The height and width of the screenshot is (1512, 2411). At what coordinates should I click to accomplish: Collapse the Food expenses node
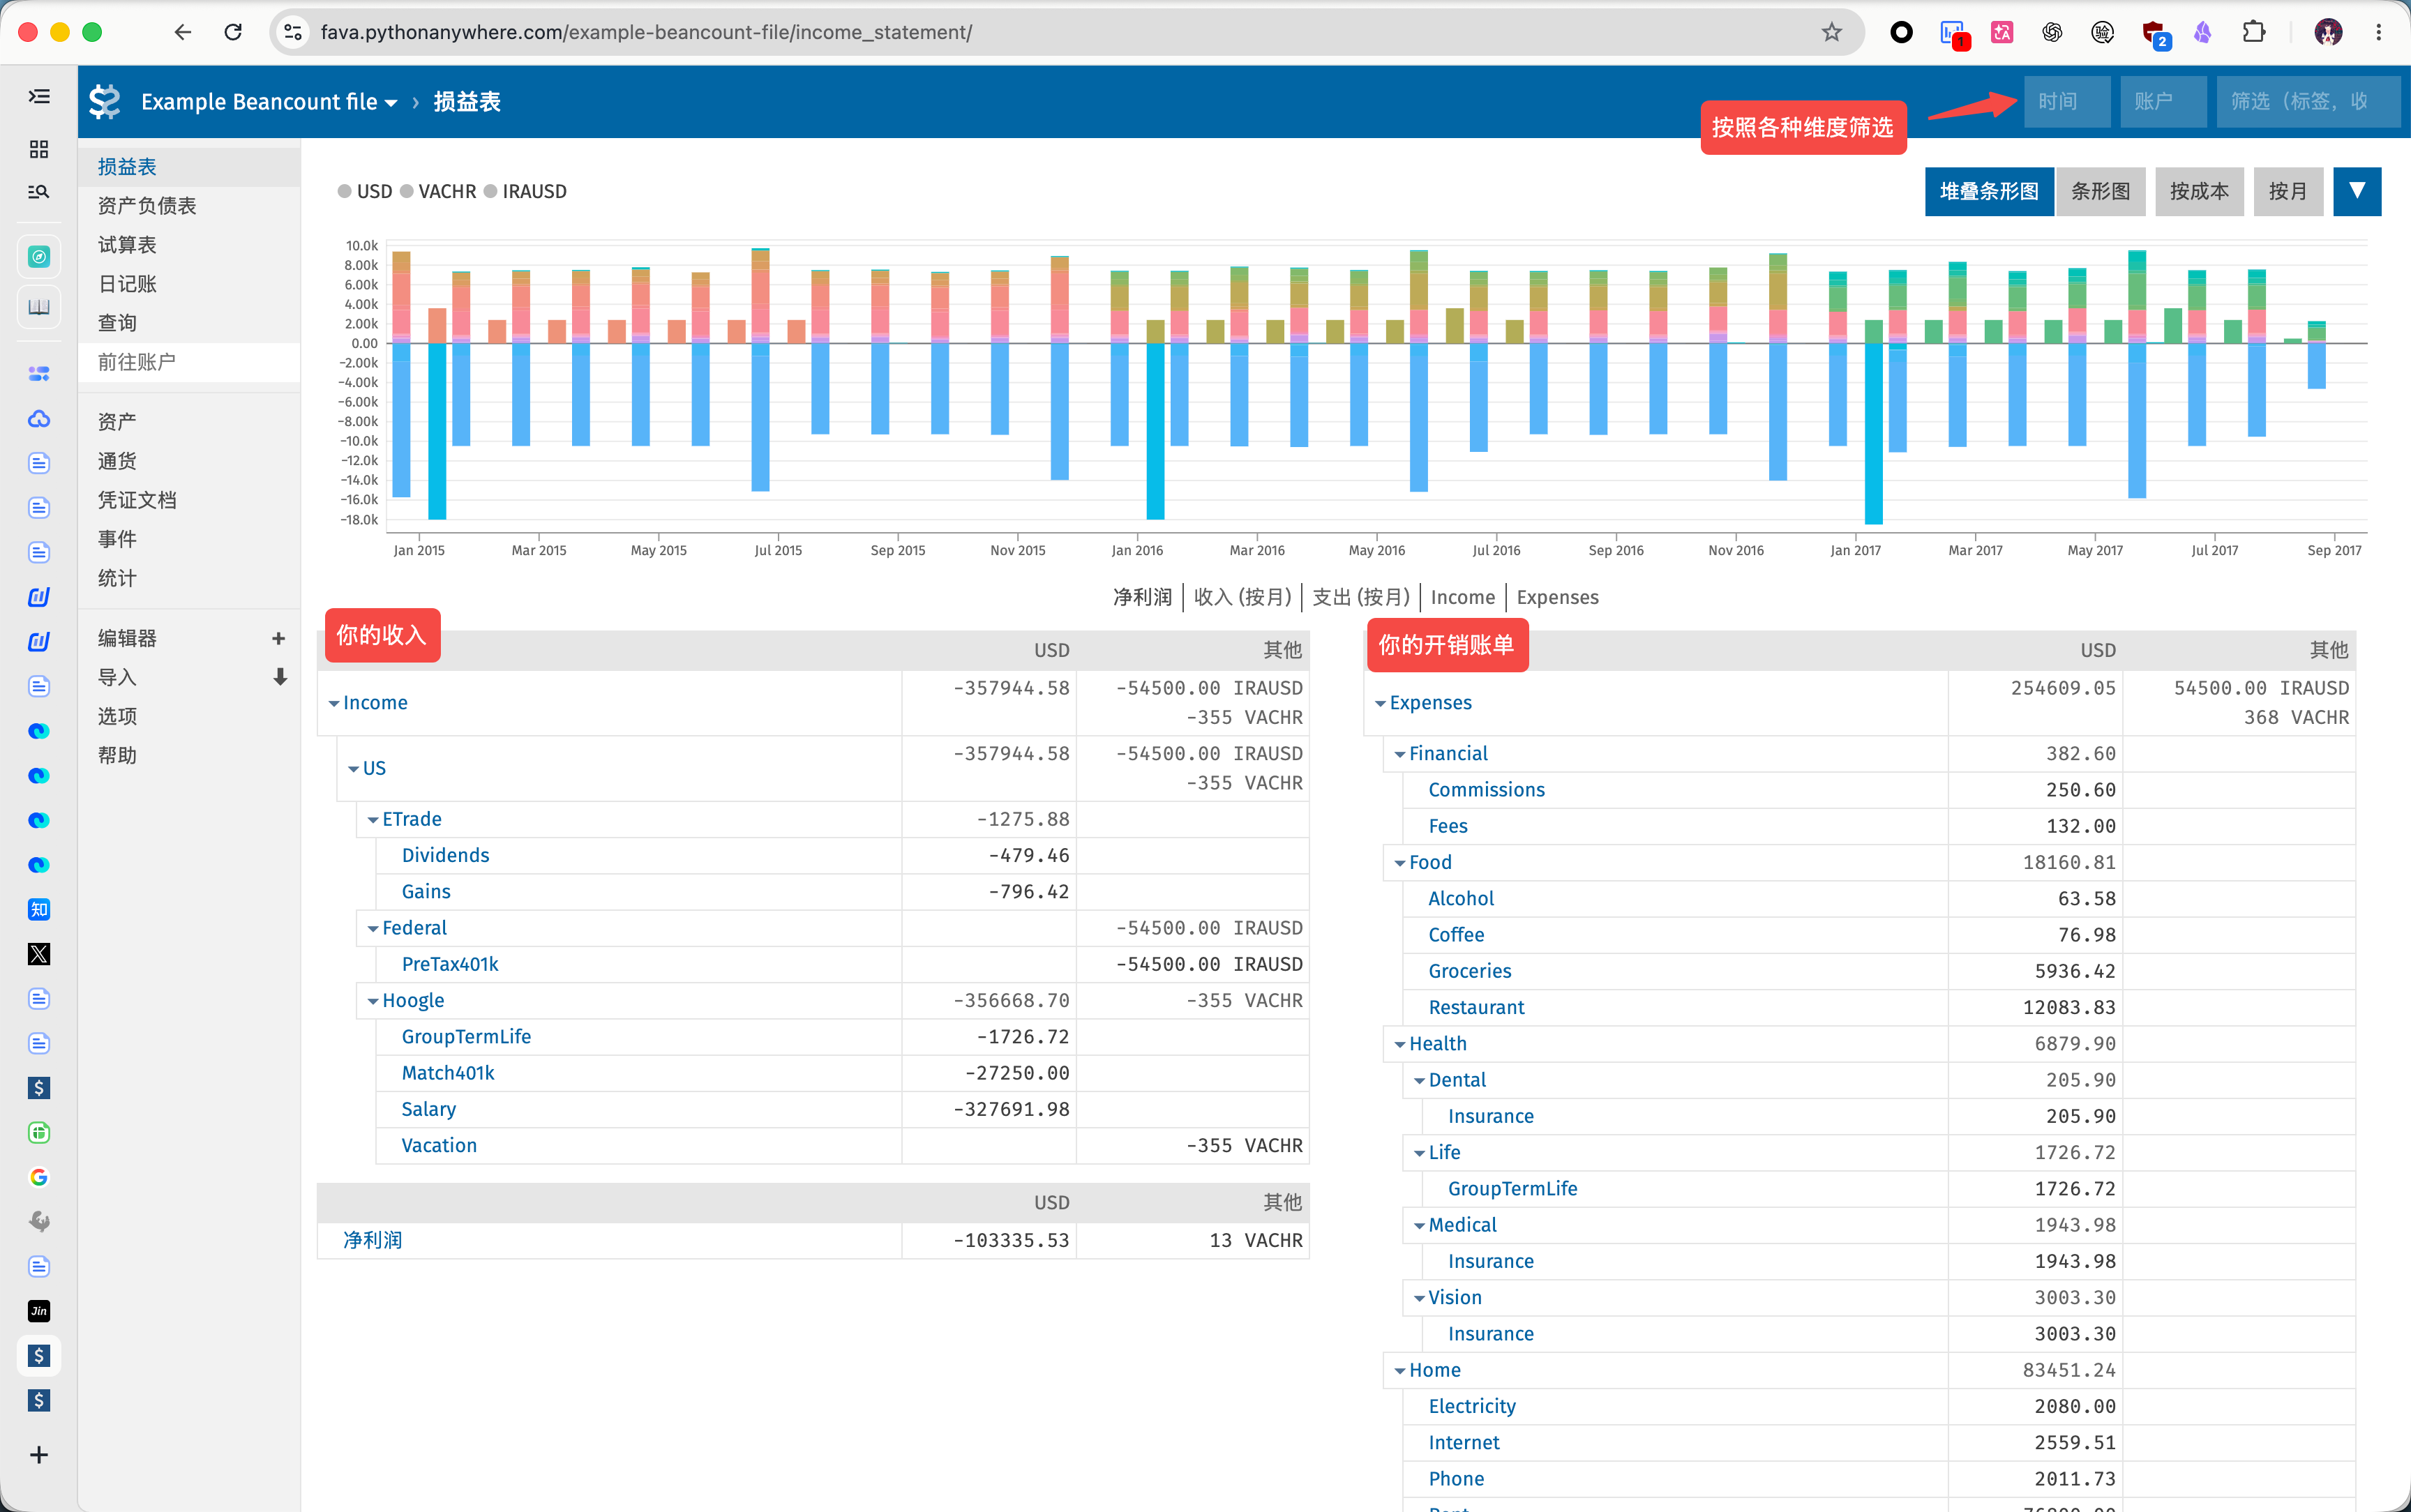pos(1400,863)
